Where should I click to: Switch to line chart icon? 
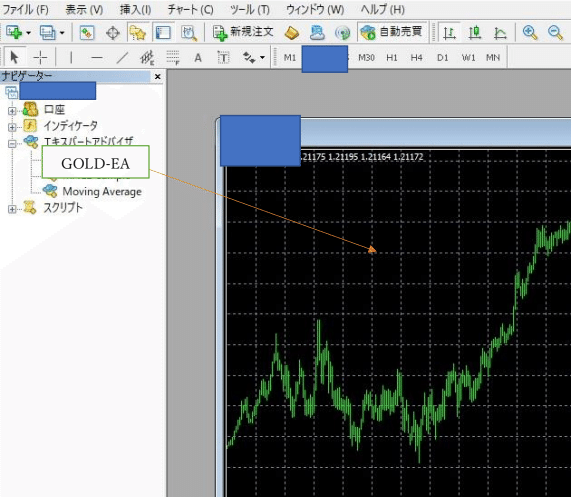click(x=500, y=33)
